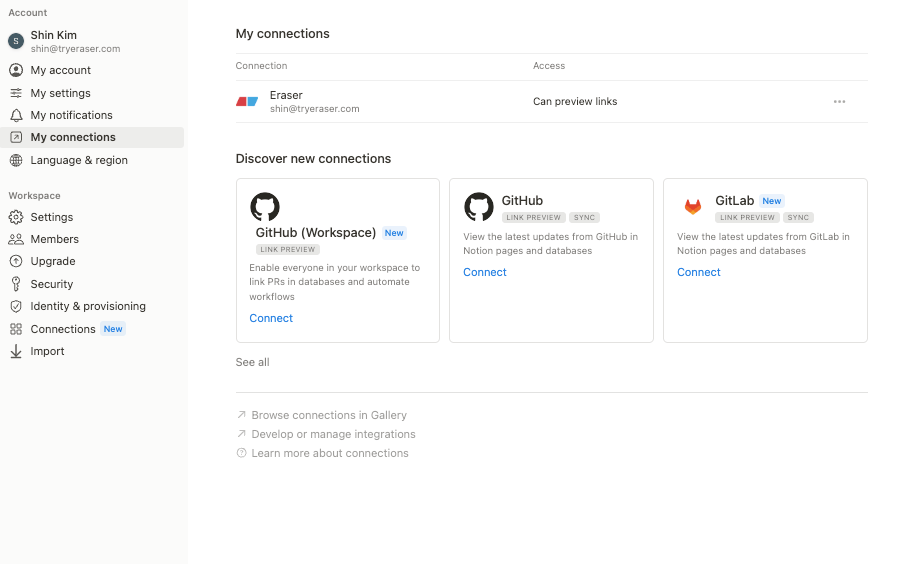Screen dimensions: 912x564
Task: Click the Members people icon
Action: coord(16,239)
